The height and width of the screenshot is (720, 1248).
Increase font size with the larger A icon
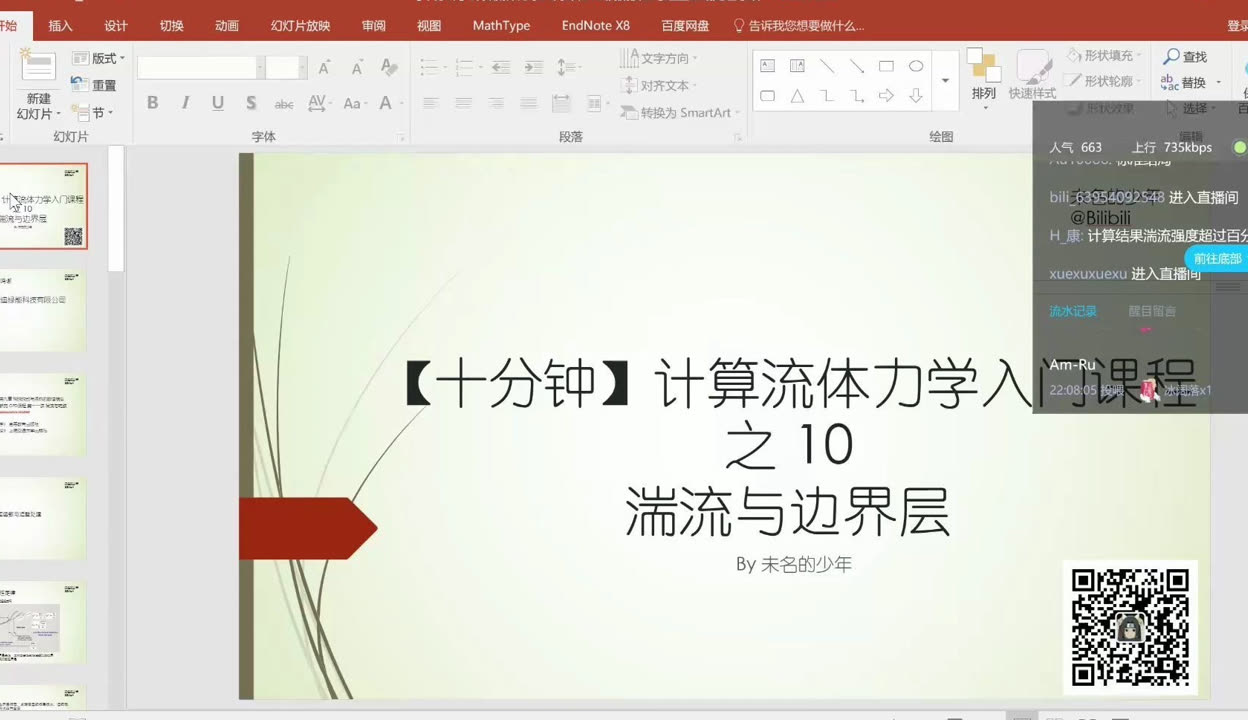(324, 68)
